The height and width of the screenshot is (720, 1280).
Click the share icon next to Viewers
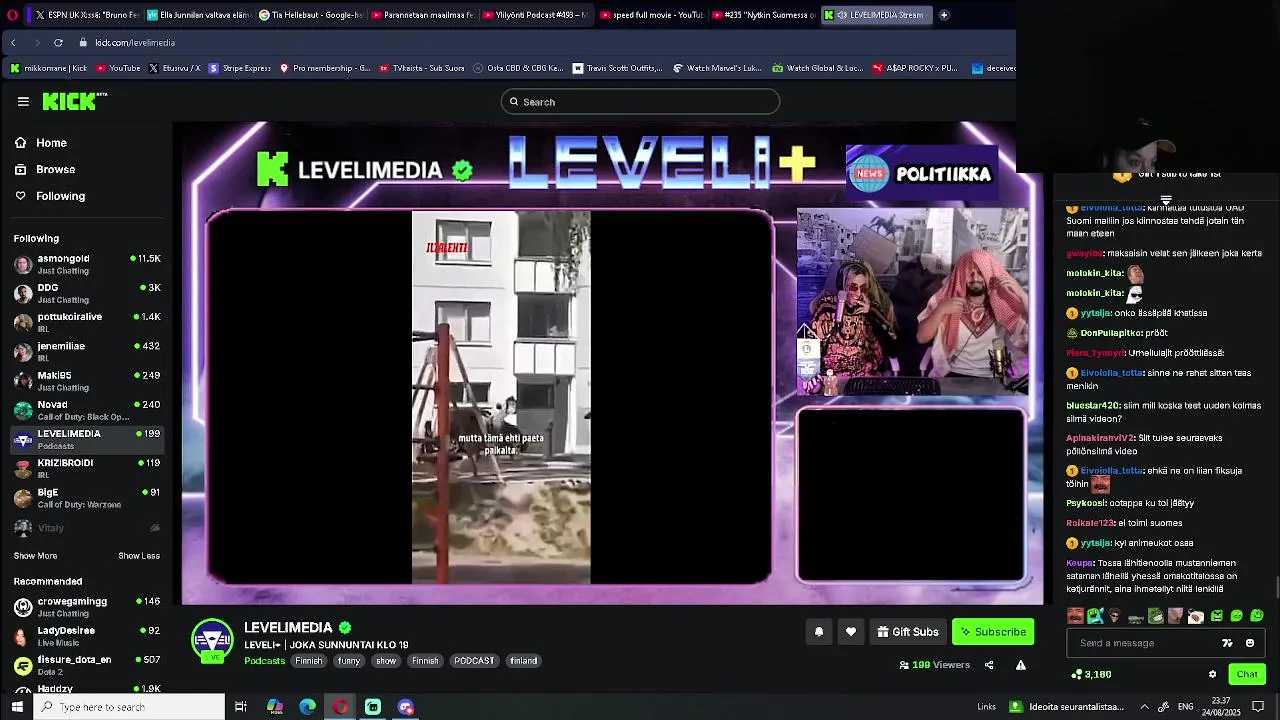click(989, 665)
